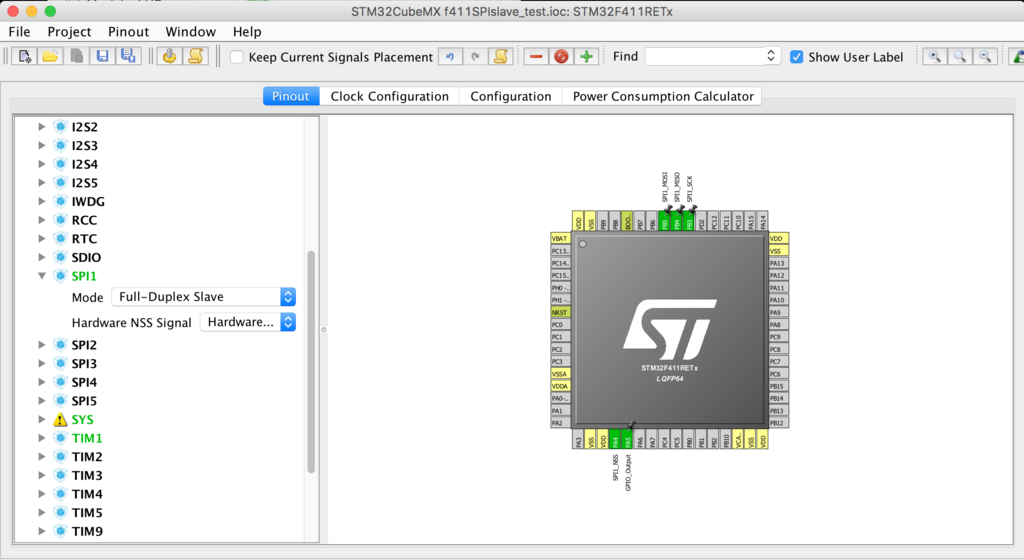The image size is (1024, 560).
Task: Select the I2S5 tree label
Action: point(85,183)
